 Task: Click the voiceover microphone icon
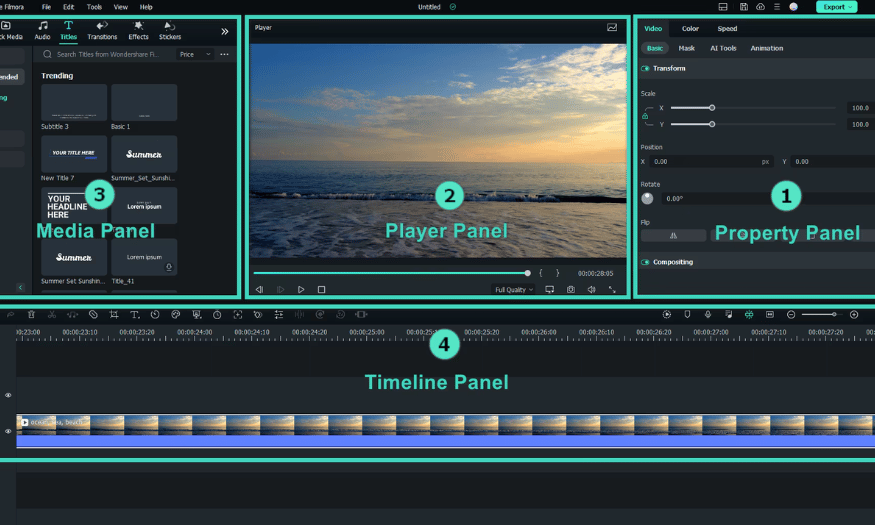tap(708, 315)
